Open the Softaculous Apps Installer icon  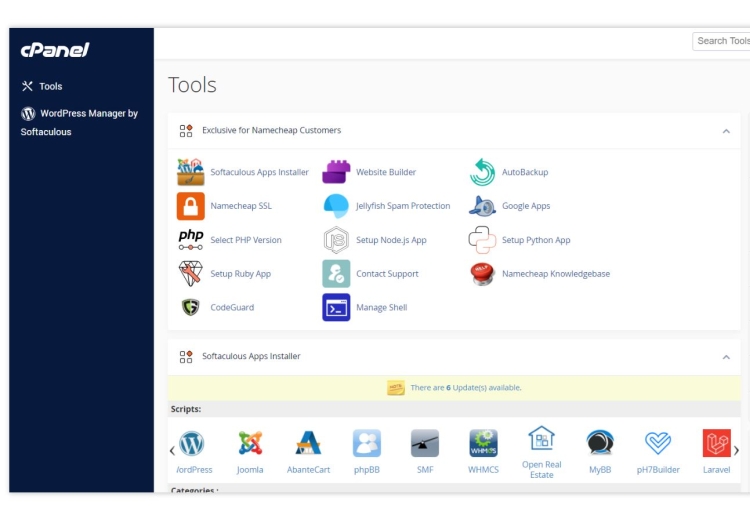click(190, 172)
